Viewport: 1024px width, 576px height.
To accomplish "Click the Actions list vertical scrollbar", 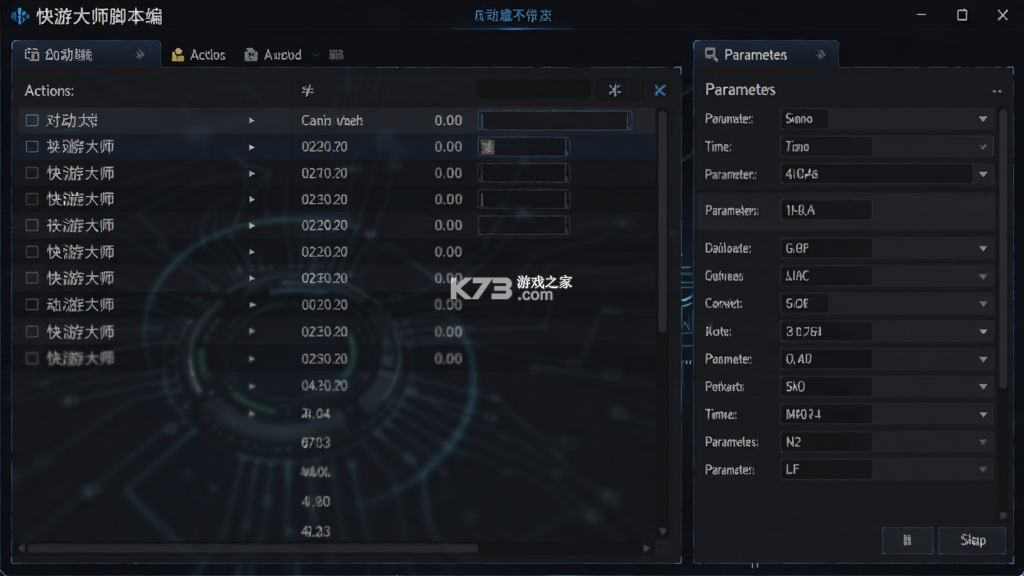I will [x=662, y=222].
